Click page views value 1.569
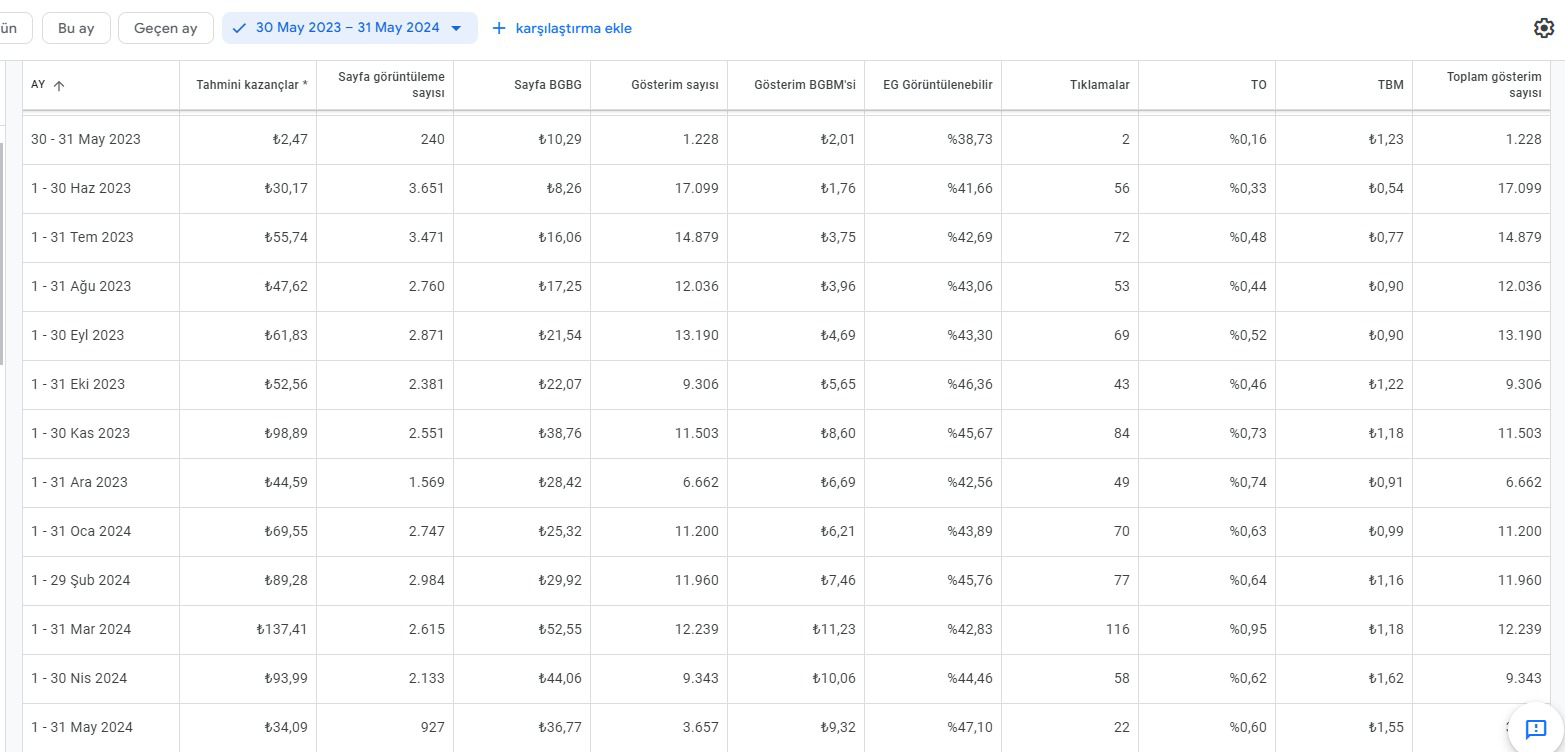 pyautogui.click(x=427, y=483)
